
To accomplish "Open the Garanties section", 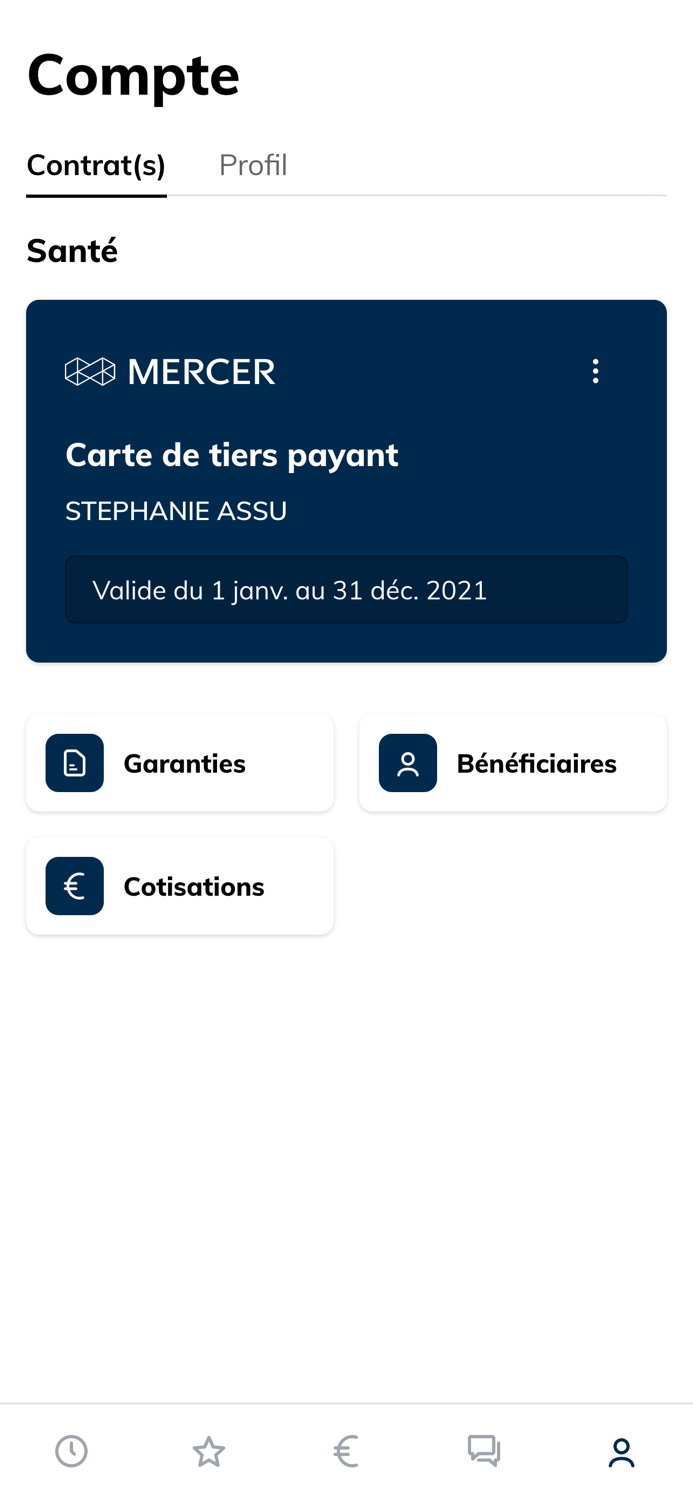I will pyautogui.click(x=180, y=763).
